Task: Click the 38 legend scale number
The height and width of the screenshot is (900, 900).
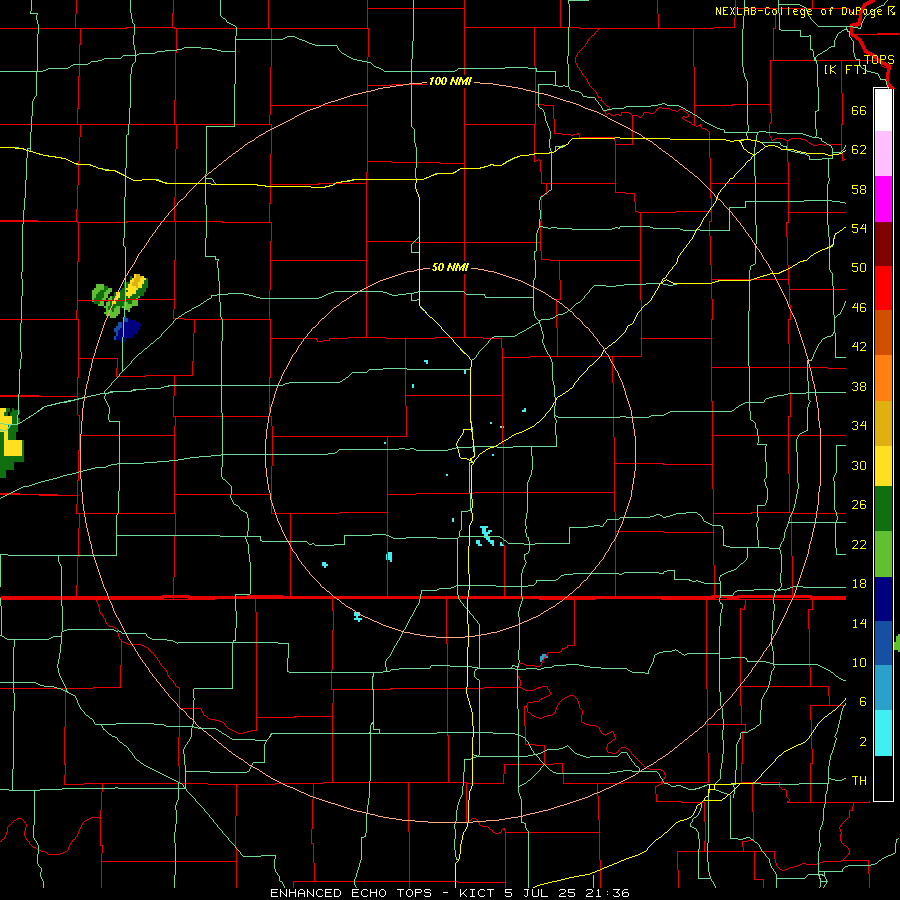Action: tap(859, 387)
